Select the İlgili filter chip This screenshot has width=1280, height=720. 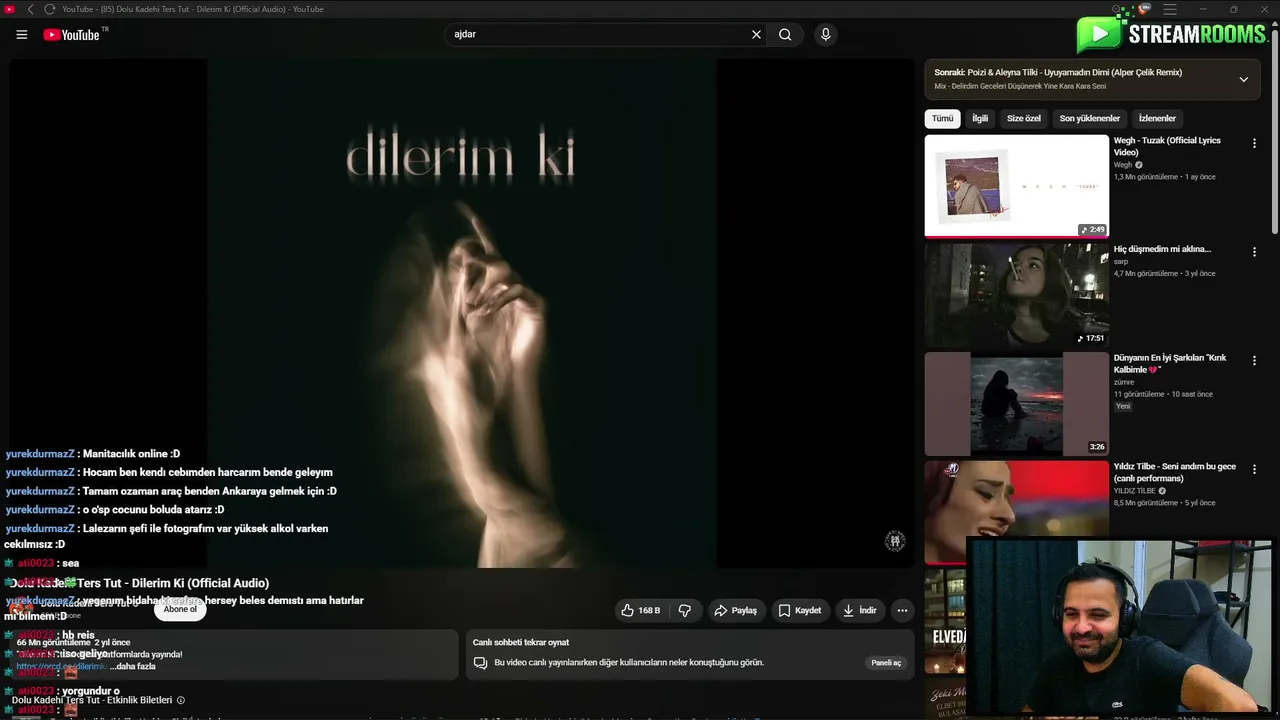point(980,118)
